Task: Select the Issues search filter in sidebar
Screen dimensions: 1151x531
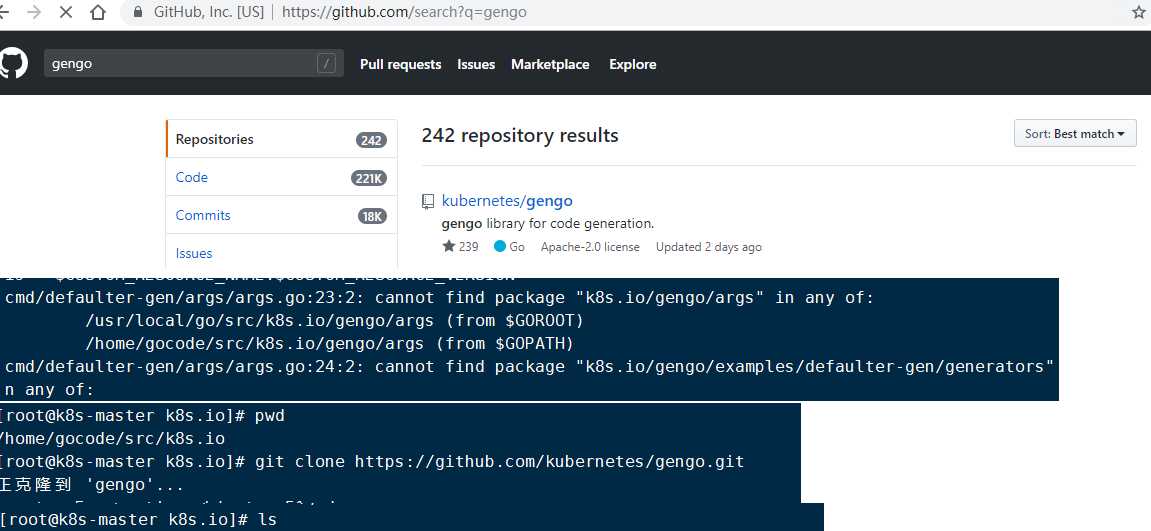Action: [282, 252]
